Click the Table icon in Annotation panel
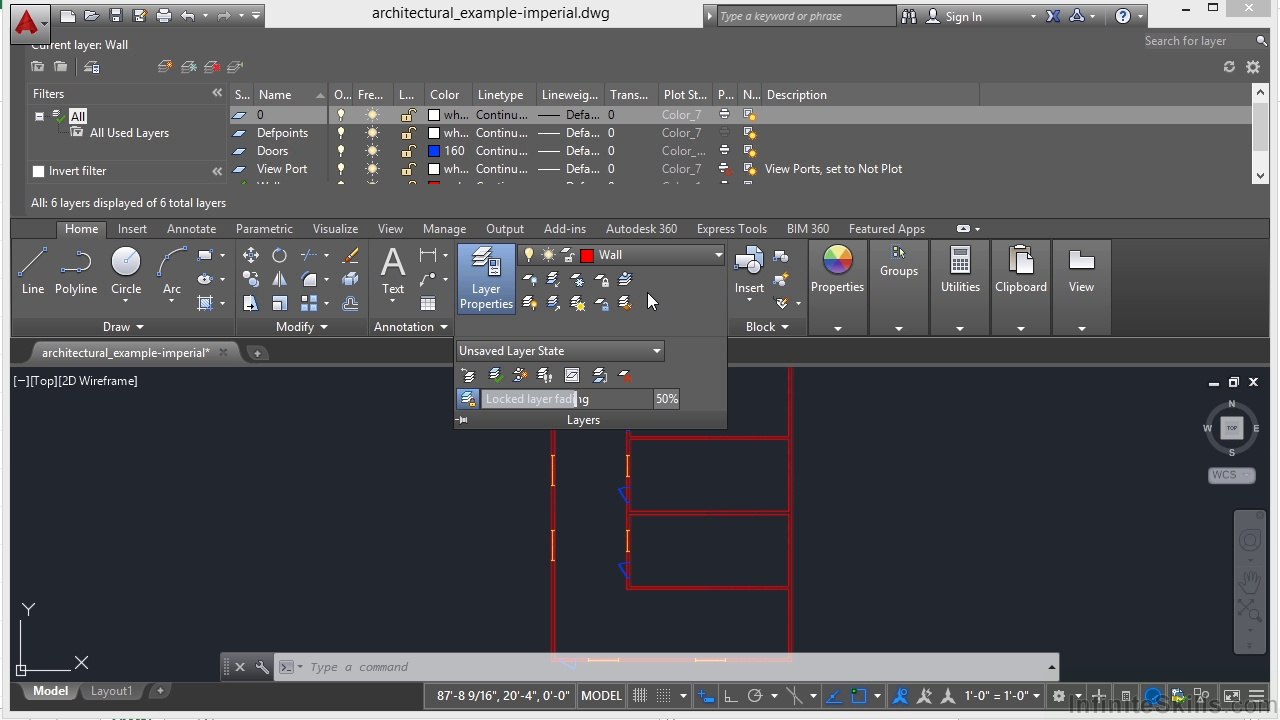 428,303
